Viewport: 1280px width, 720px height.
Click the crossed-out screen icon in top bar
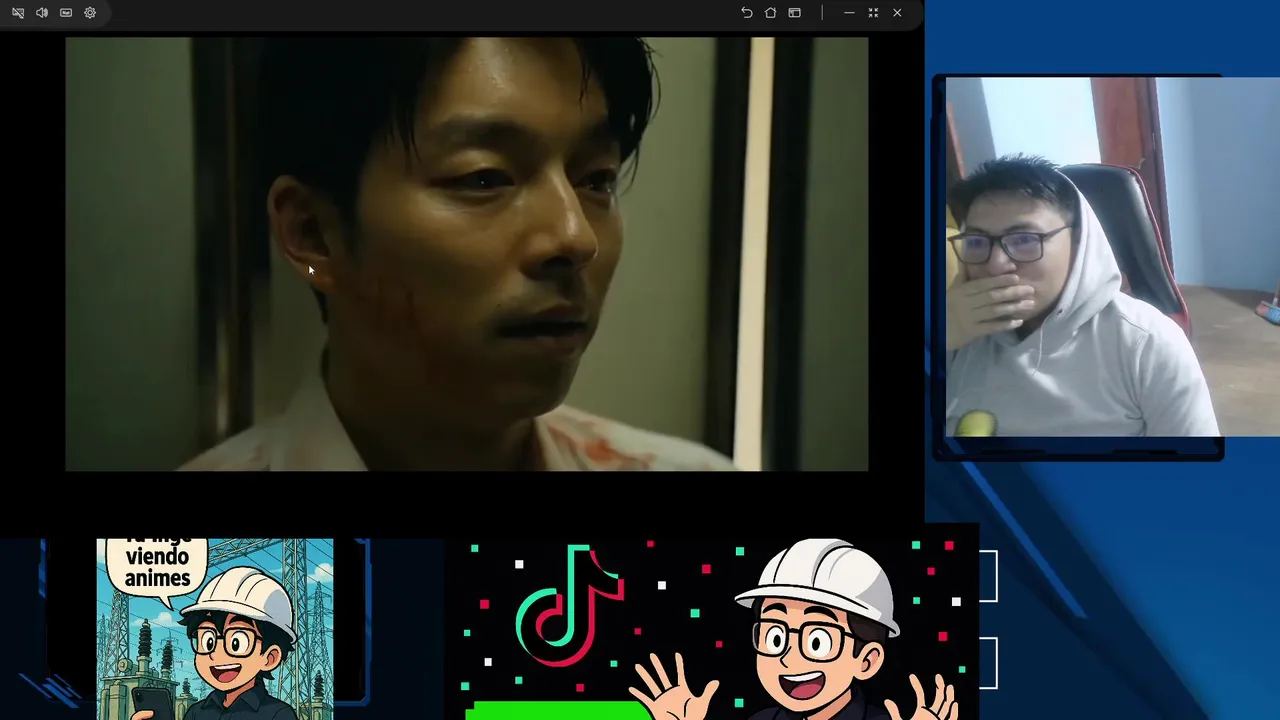18,13
